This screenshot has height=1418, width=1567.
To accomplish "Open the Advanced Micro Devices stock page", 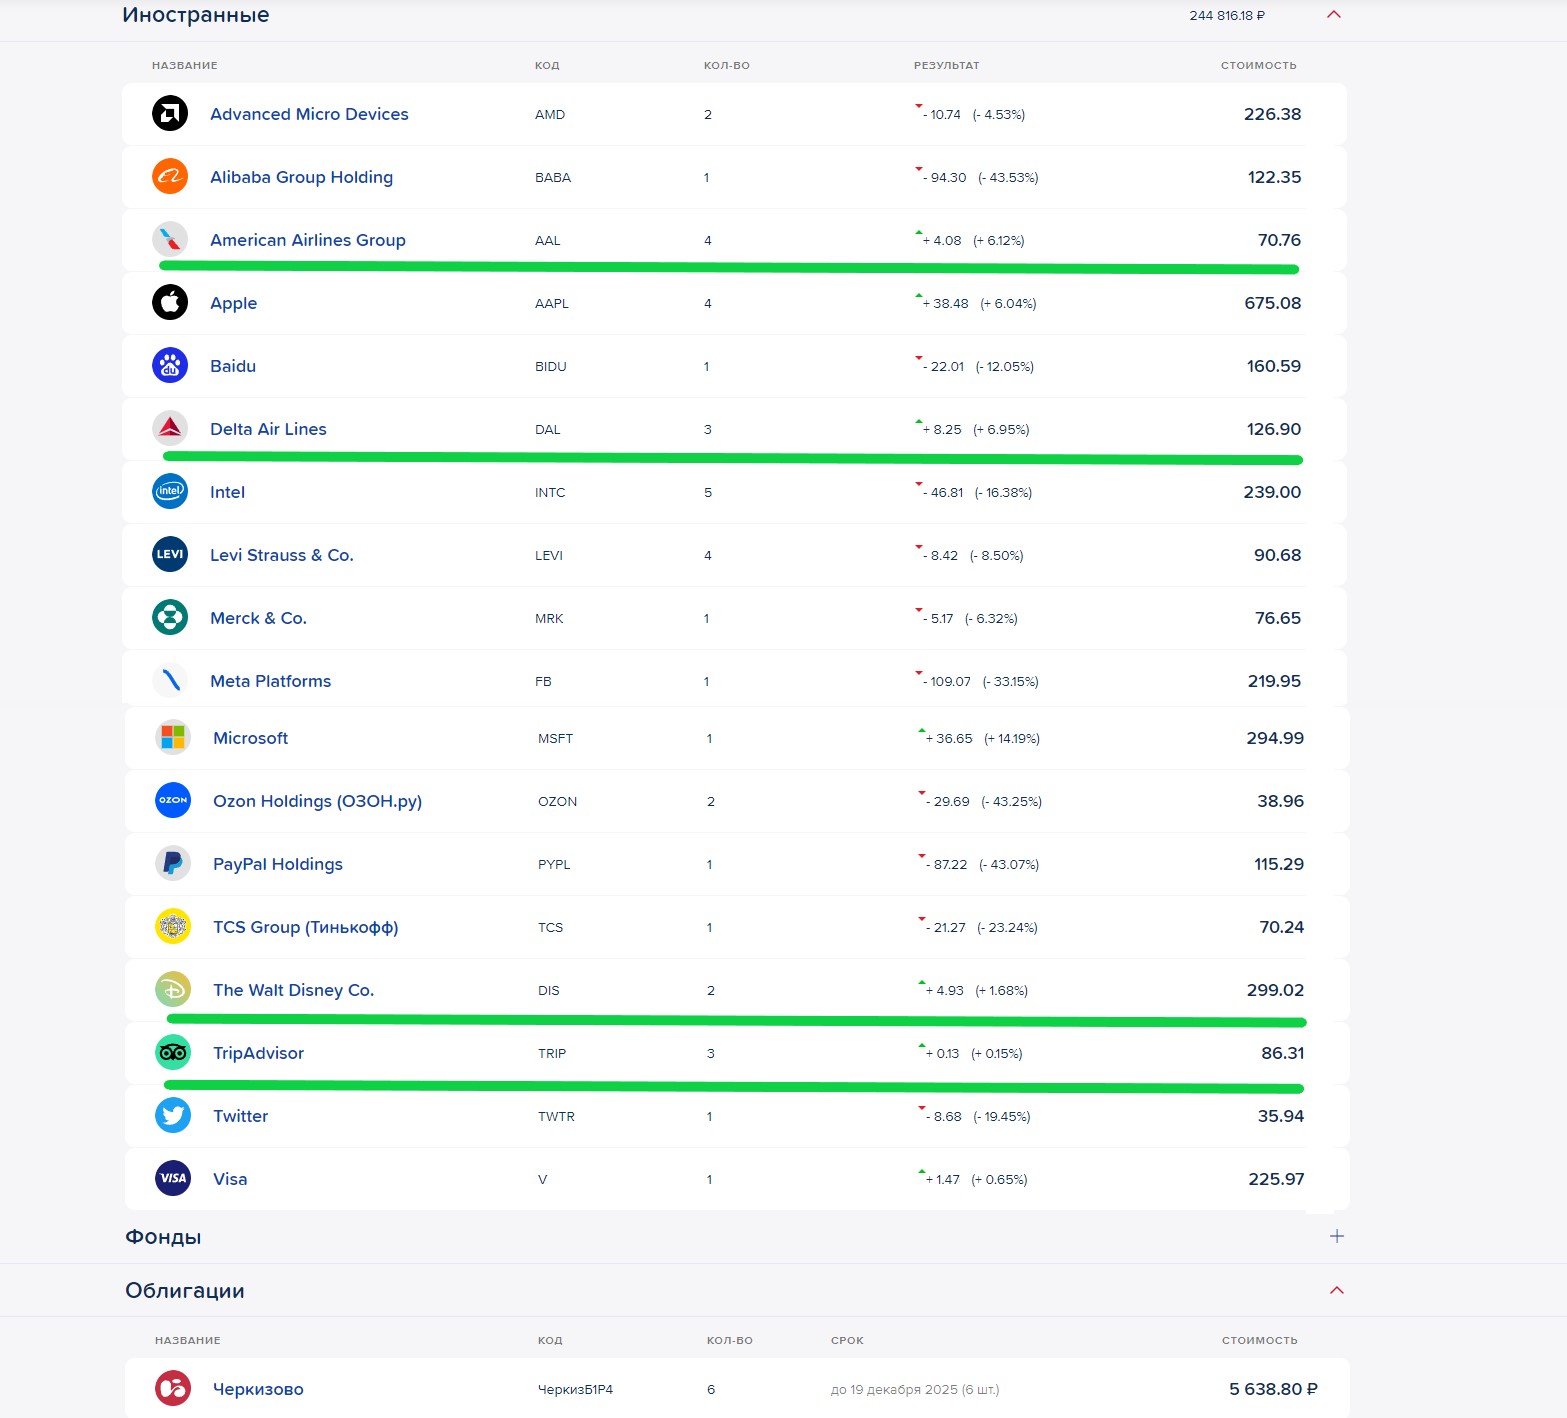I will pos(309,114).
